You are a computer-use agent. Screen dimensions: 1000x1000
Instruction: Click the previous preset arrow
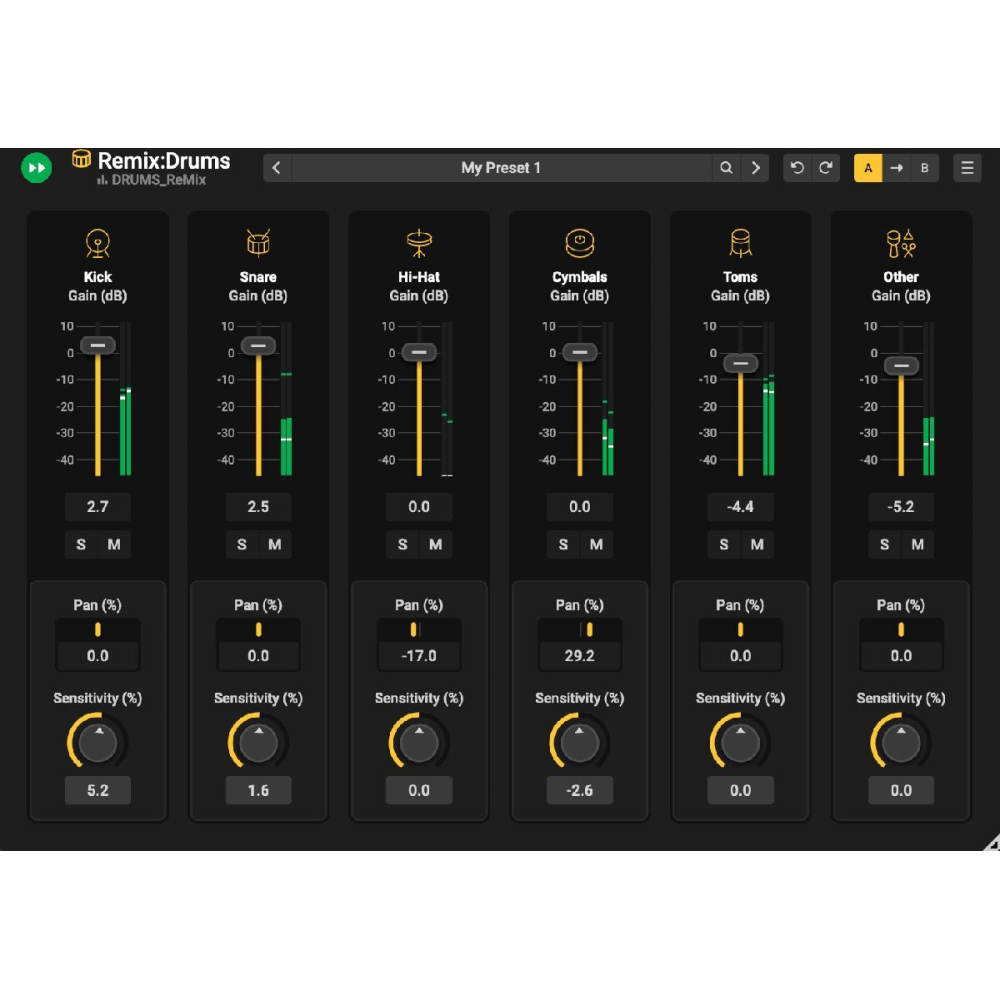[276, 168]
